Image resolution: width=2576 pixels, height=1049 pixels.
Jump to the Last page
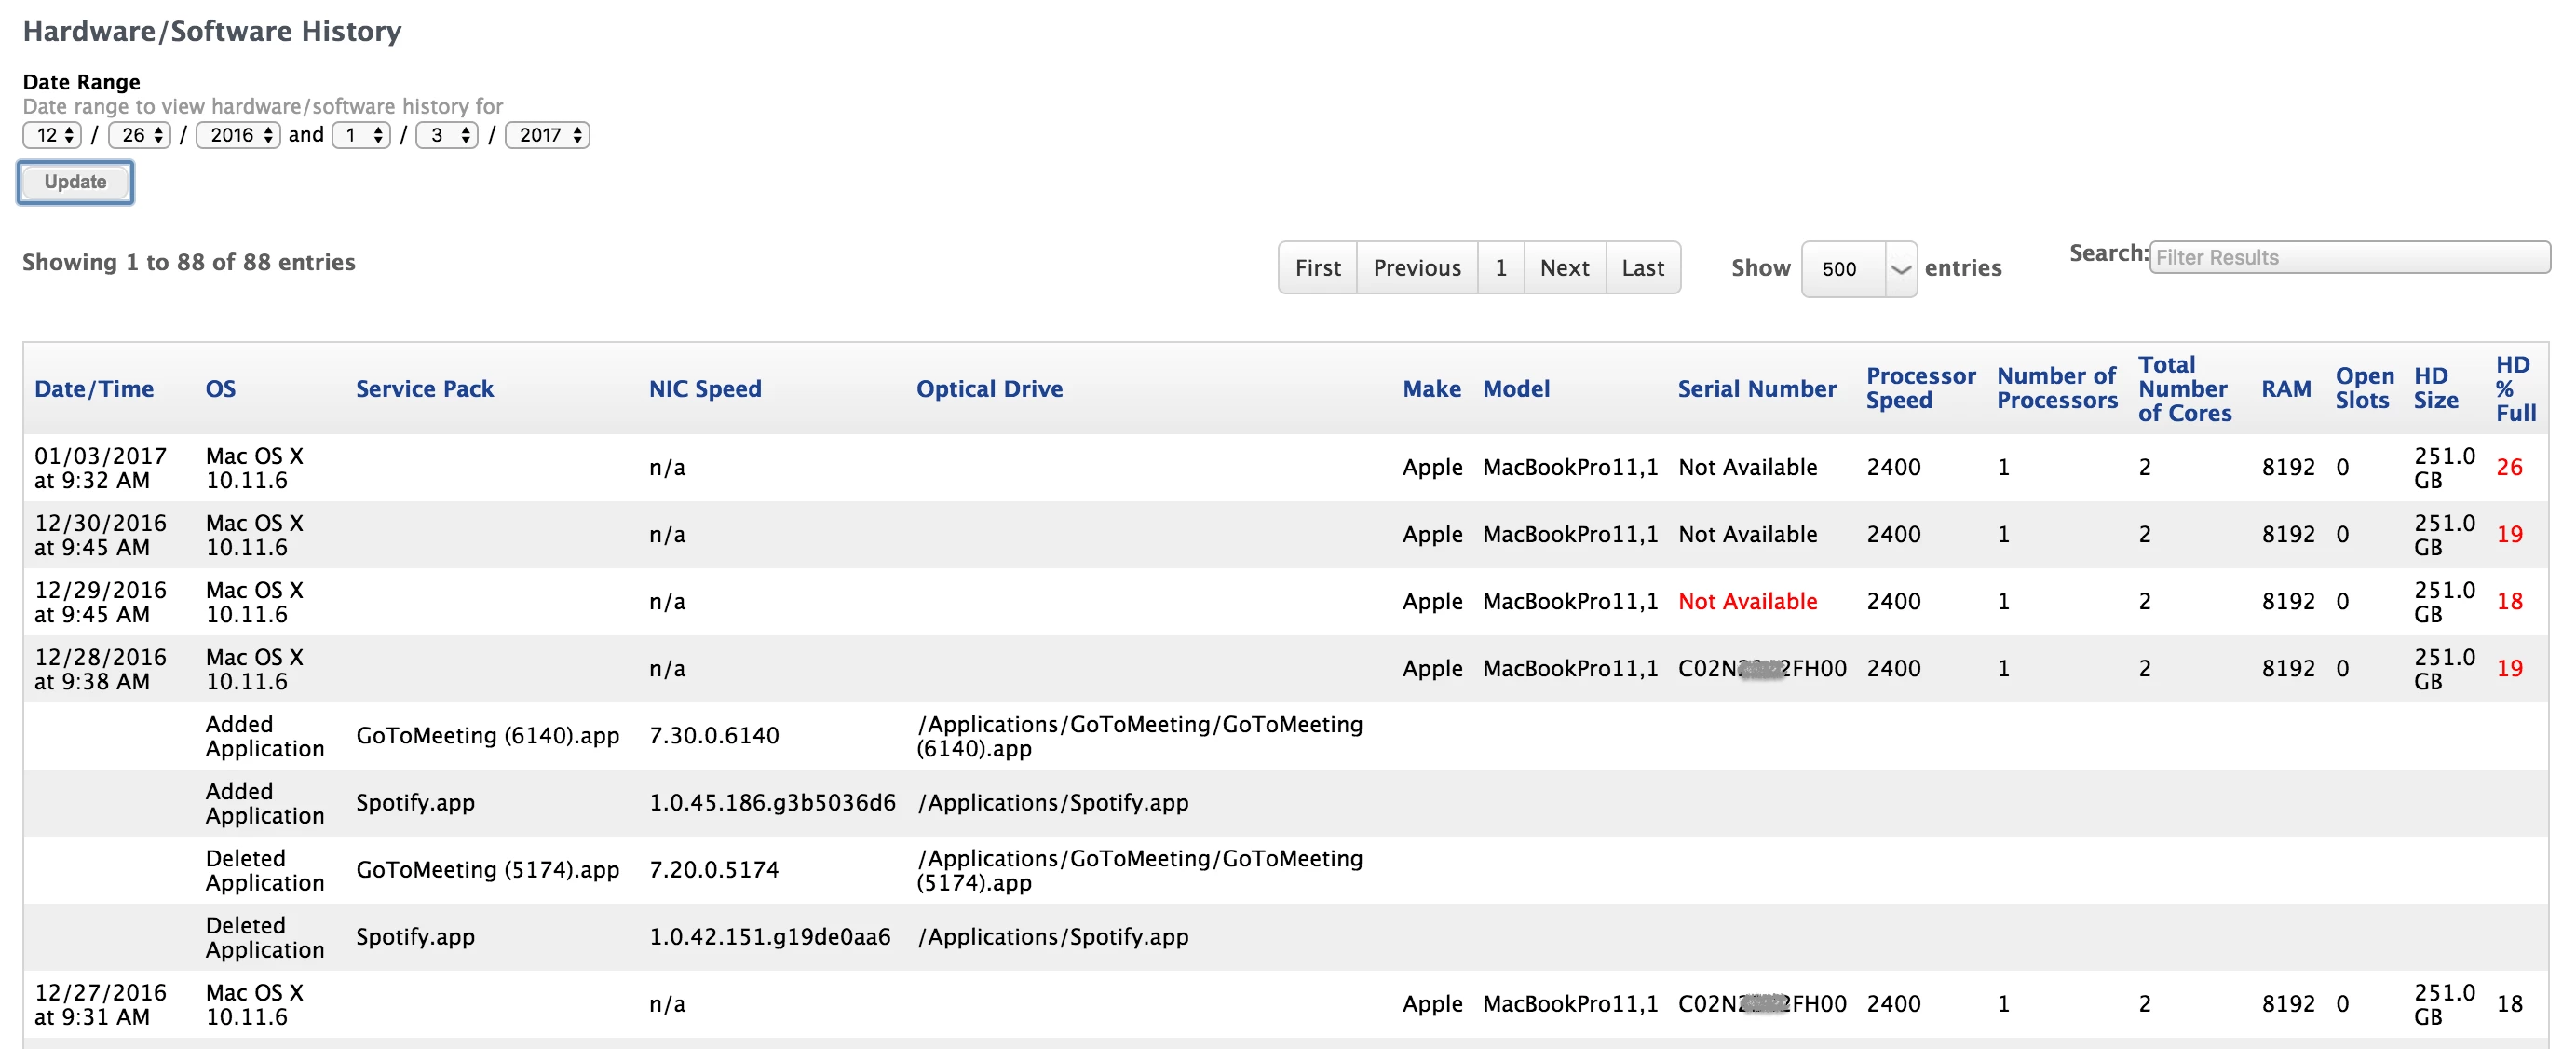(x=1642, y=268)
